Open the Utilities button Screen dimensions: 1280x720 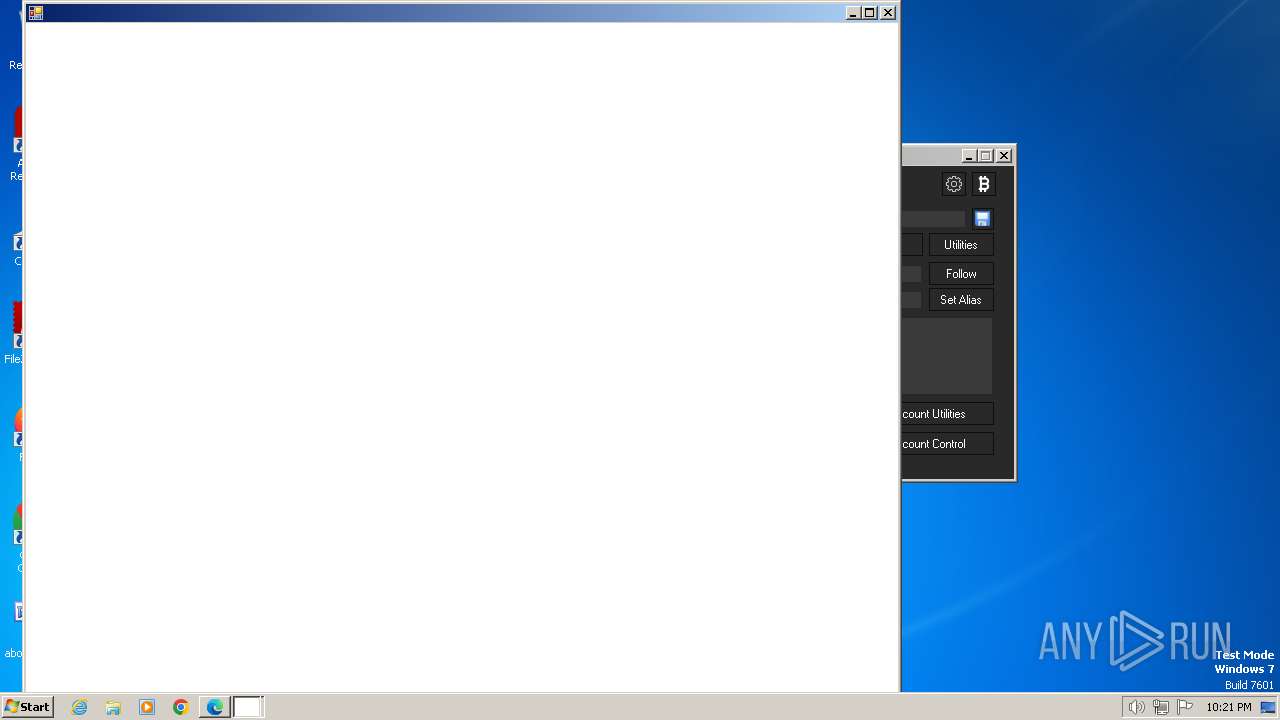pos(961,245)
